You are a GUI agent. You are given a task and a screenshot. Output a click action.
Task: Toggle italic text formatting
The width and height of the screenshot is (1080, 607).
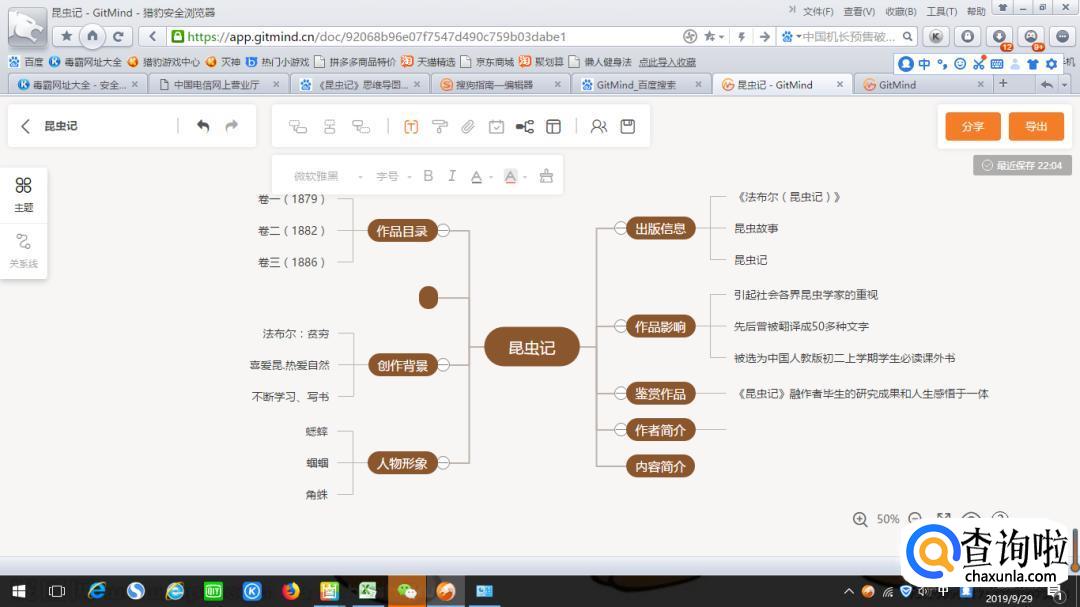coord(452,176)
